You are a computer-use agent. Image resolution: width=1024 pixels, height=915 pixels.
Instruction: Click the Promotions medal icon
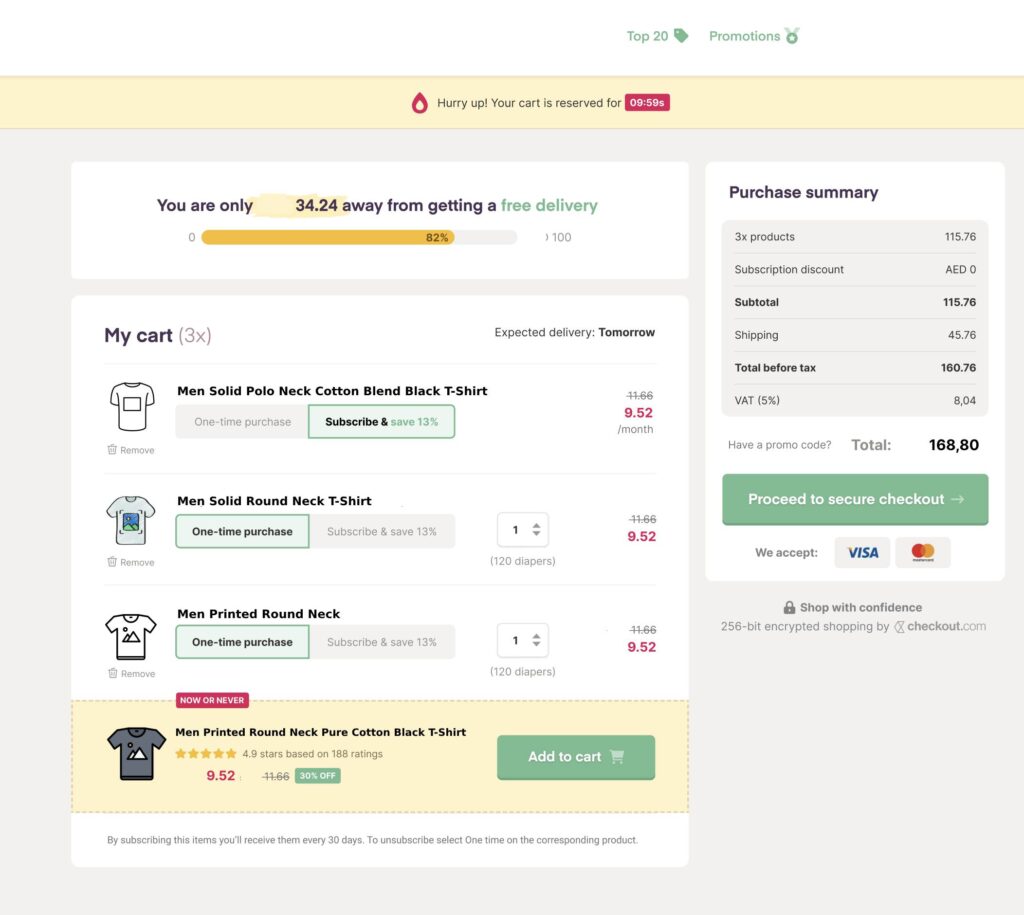pos(793,36)
